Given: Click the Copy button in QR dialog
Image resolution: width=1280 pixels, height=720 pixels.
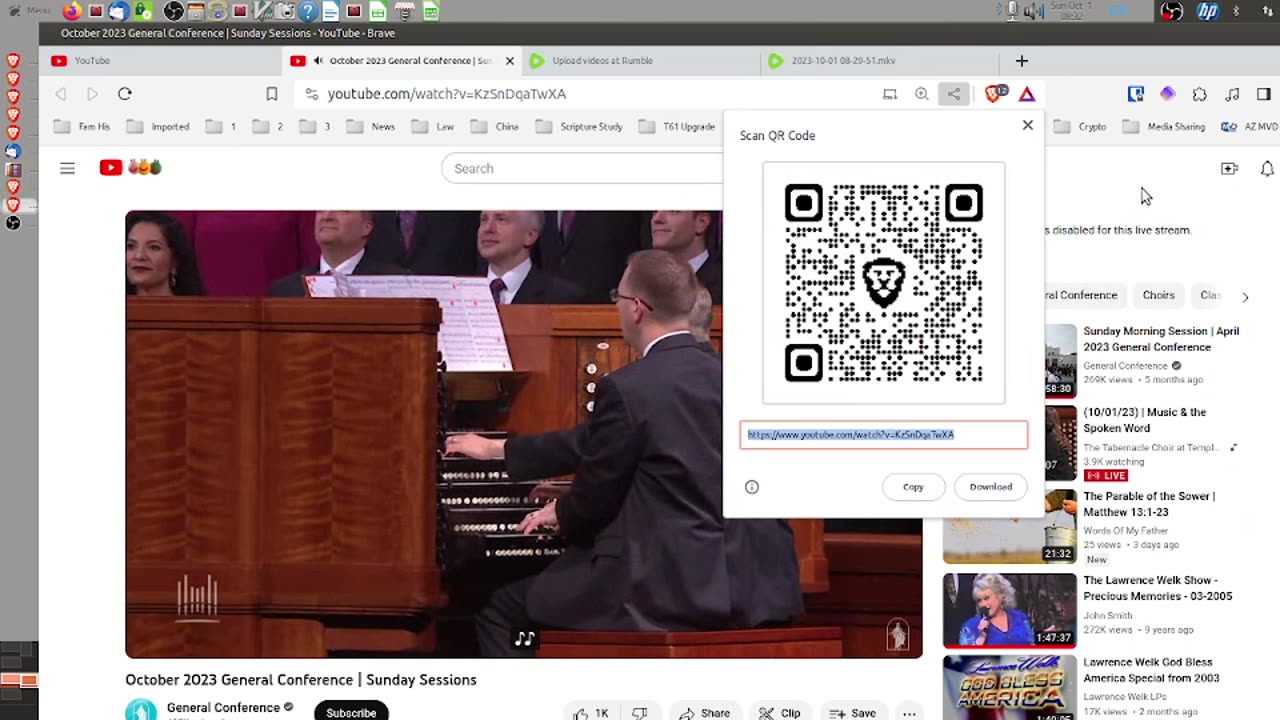Looking at the screenshot, I should tap(913, 487).
